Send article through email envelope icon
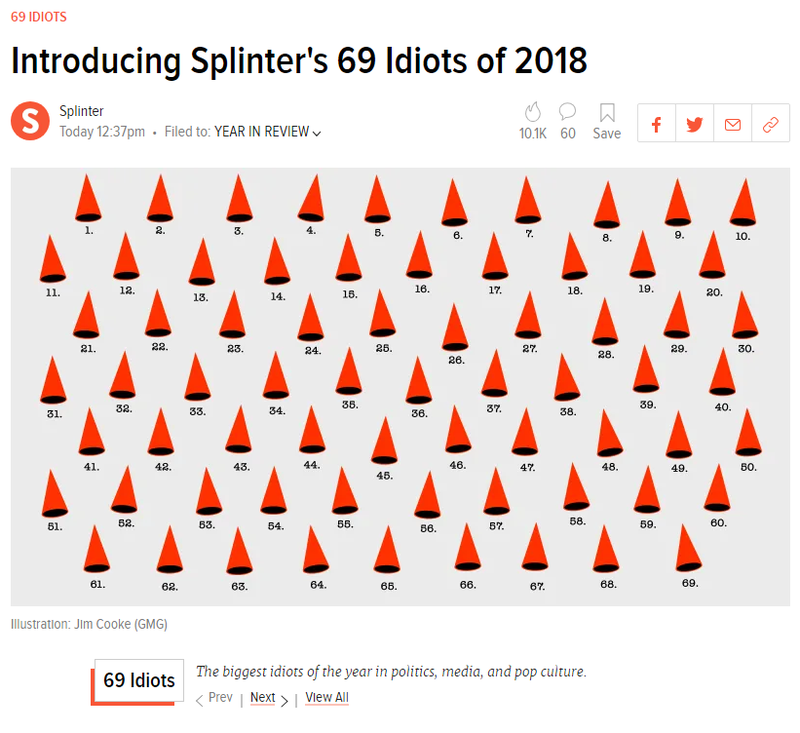 coord(733,124)
